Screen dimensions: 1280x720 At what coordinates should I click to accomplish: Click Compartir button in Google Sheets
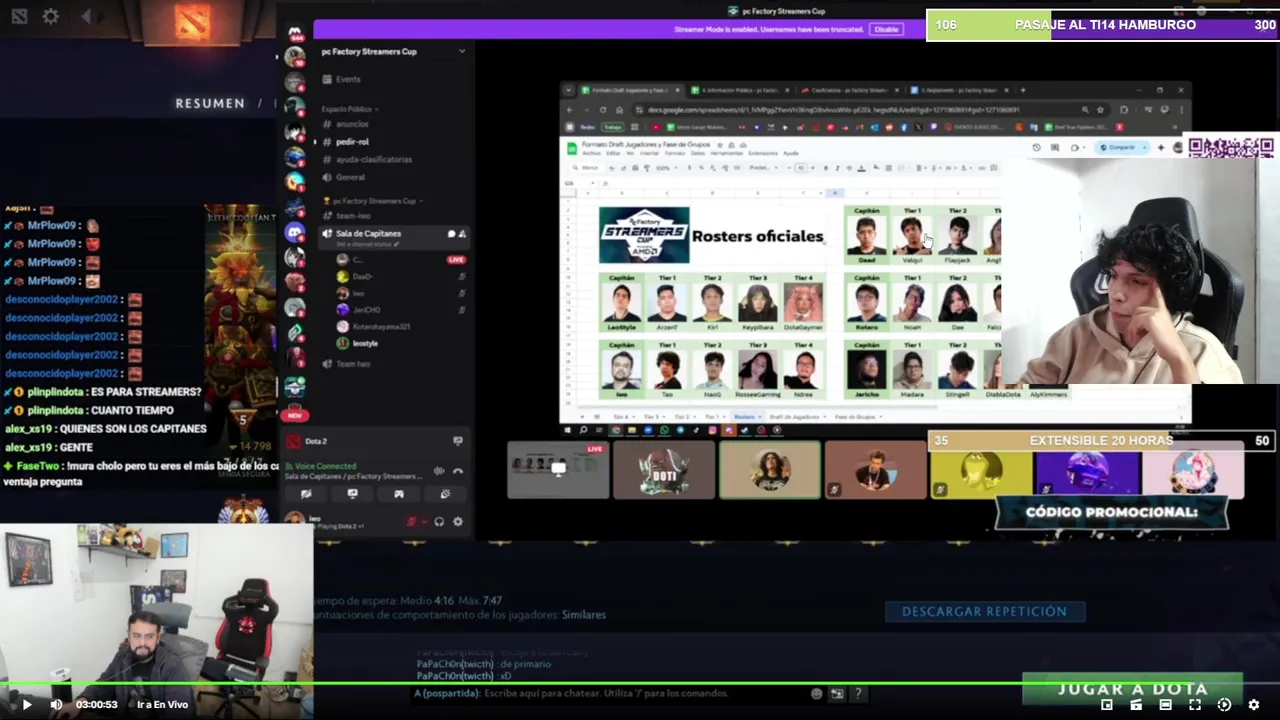coord(1123,147)
